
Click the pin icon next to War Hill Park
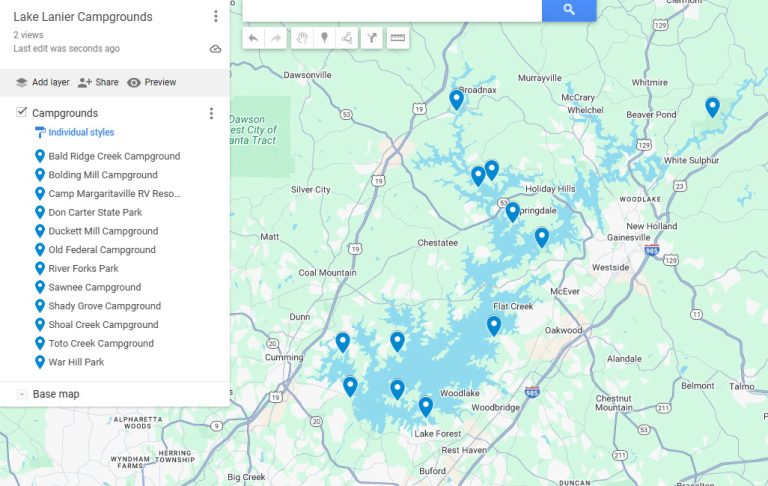point(40,362)
